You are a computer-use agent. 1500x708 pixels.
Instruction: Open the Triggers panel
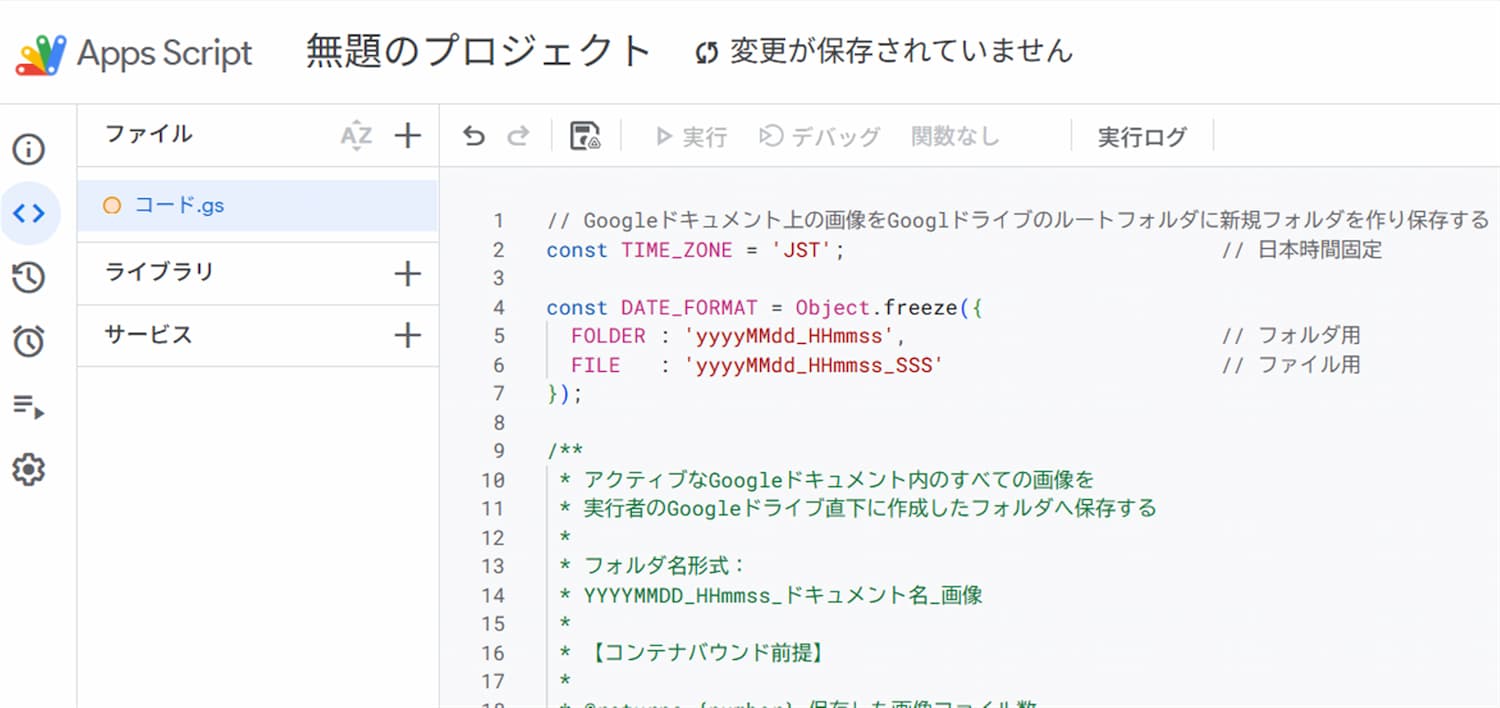click(x=30, y=336)
